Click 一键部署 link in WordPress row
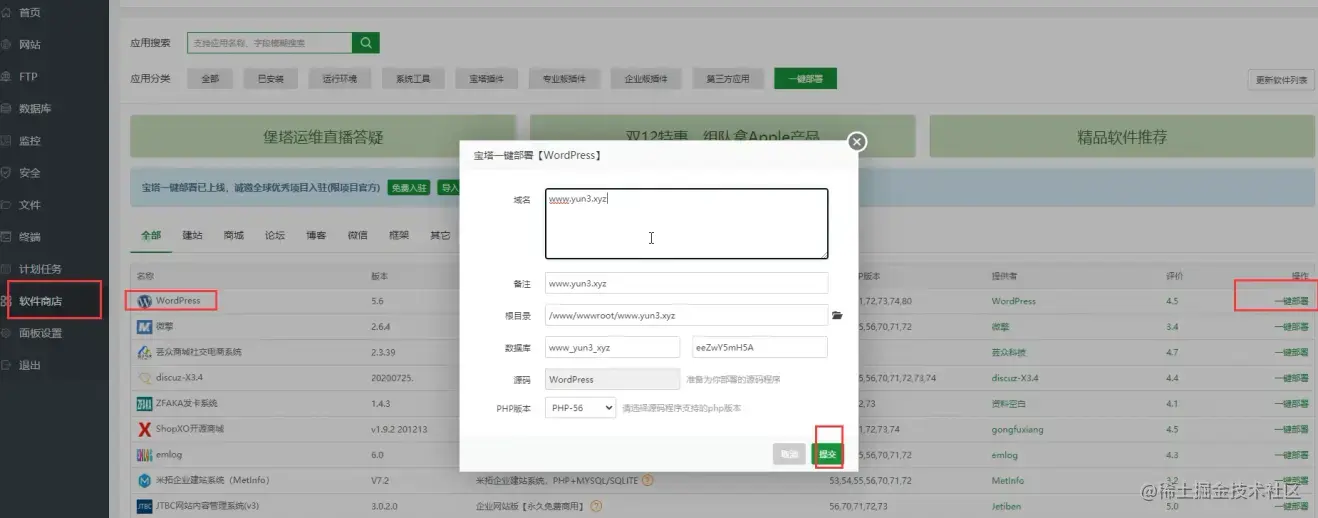The height and width of the screenshot is (518, 1318). tap(1291, 300)
